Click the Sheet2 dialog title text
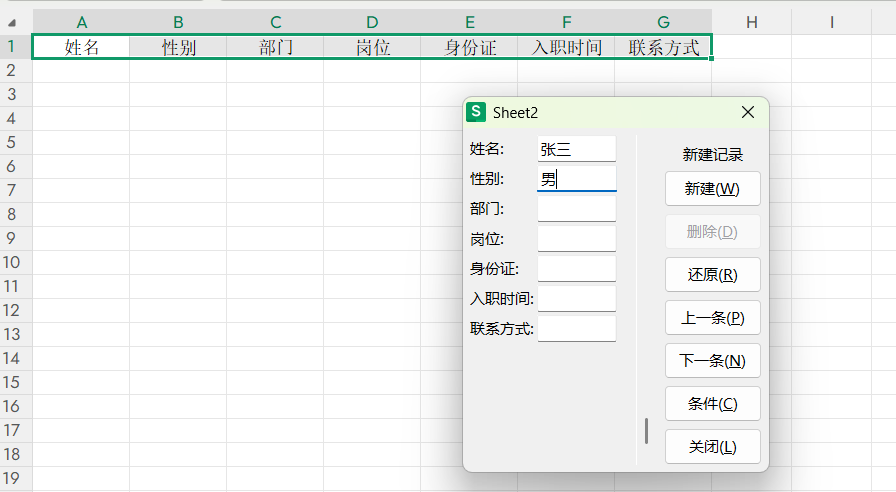 pyautogui.click(x=515, y=113)
